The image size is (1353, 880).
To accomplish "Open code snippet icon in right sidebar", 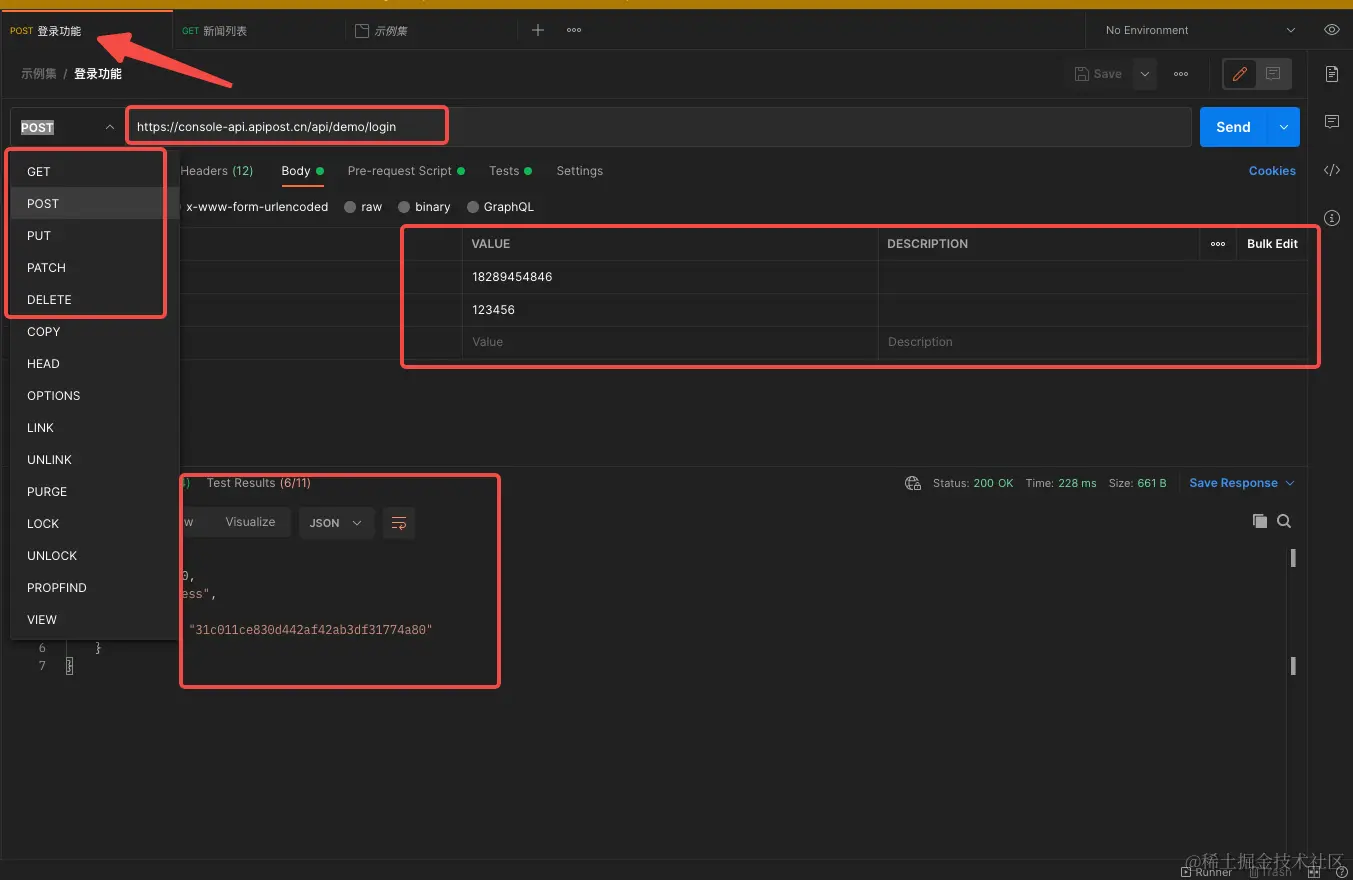I will coord(1331,170).
